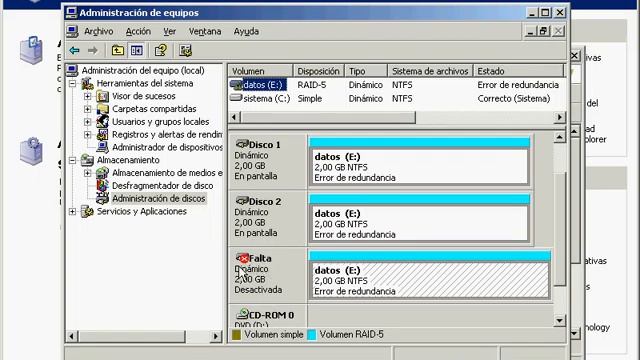Select the Herramientas del sistema tools icon
The height and width of the screenshot is (360, 640).
click(87, 83)
